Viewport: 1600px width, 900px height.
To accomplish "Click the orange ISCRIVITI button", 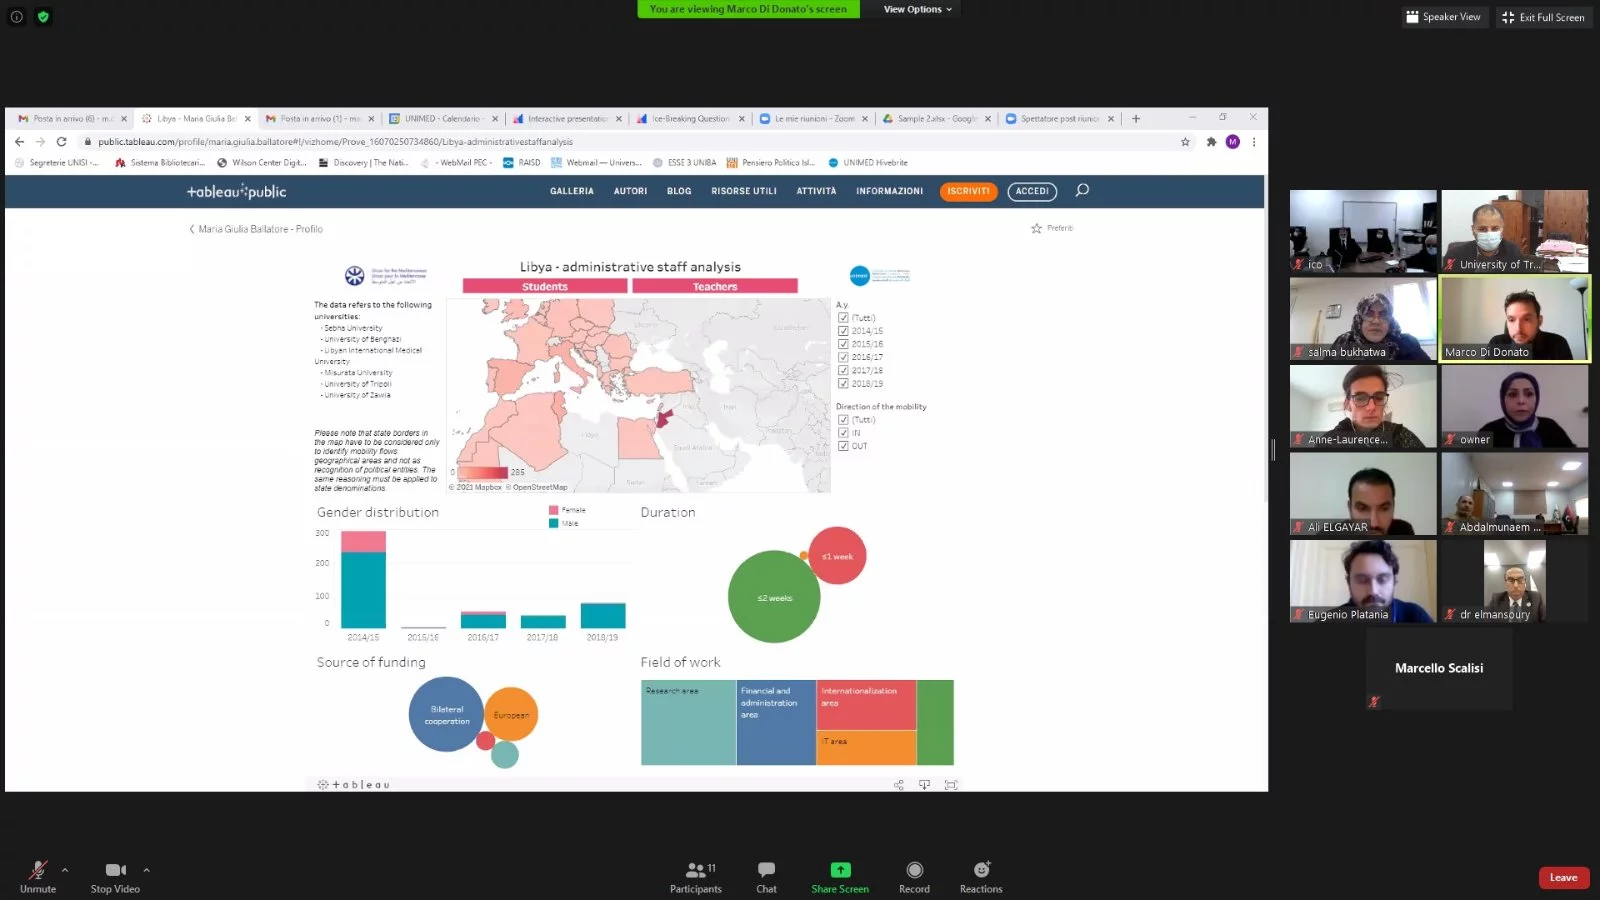I will 968,191.
